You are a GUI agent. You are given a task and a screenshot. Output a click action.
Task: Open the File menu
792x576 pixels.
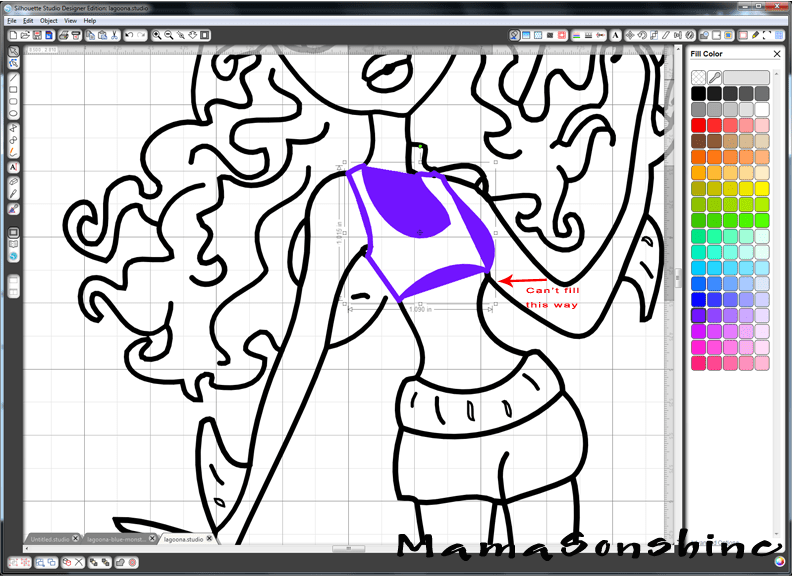point(11,20)
